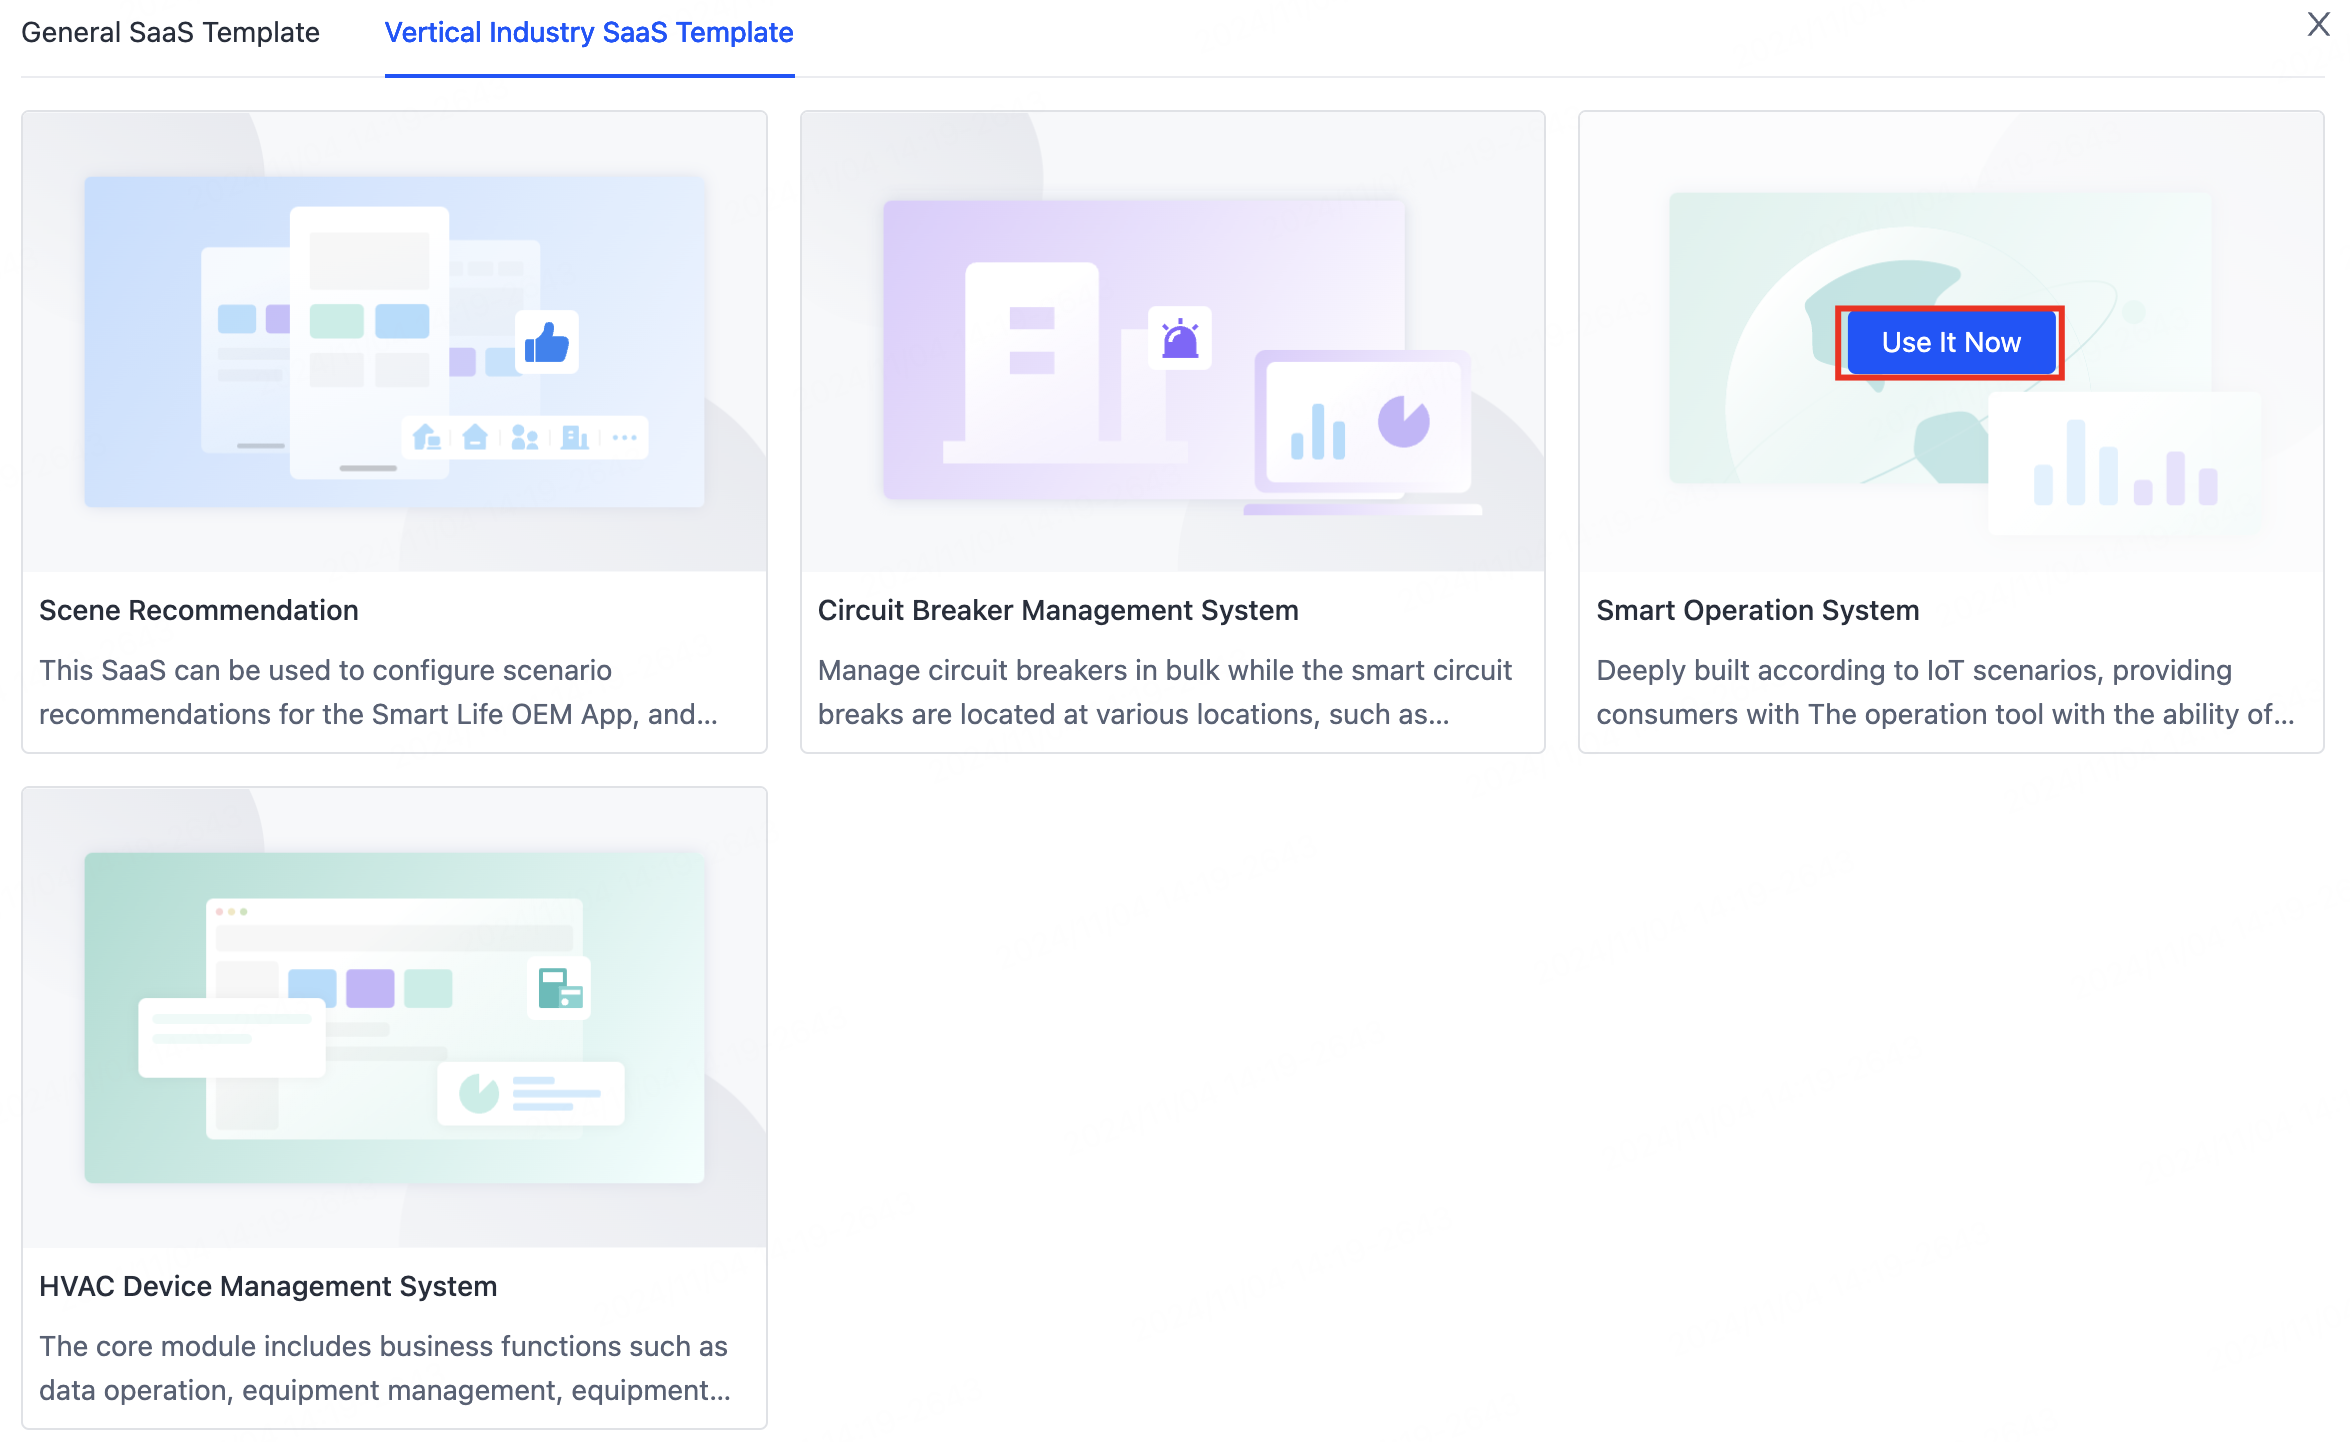
Task: Switch to General SaaS Template tab
Action: (170, 32)
